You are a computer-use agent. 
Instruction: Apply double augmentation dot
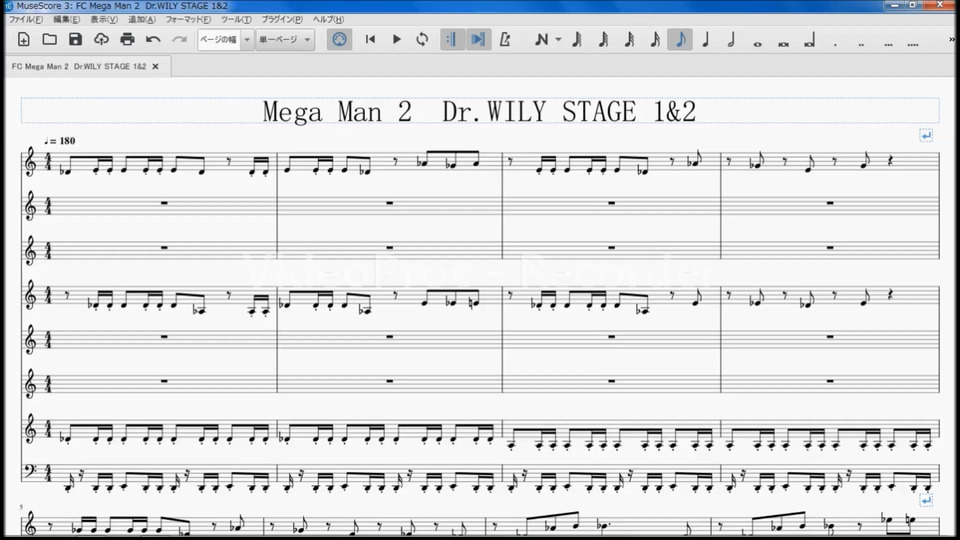(861, 44)
